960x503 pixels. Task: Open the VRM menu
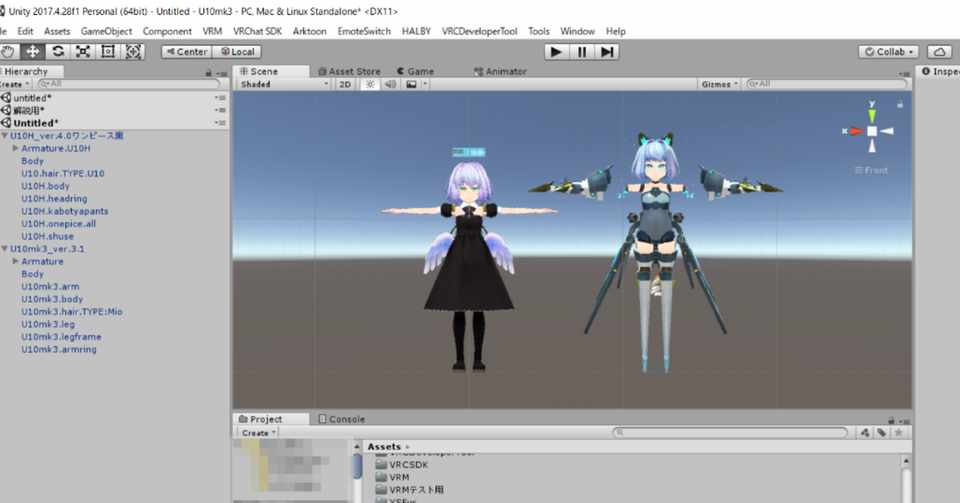[x=212, y=31]
